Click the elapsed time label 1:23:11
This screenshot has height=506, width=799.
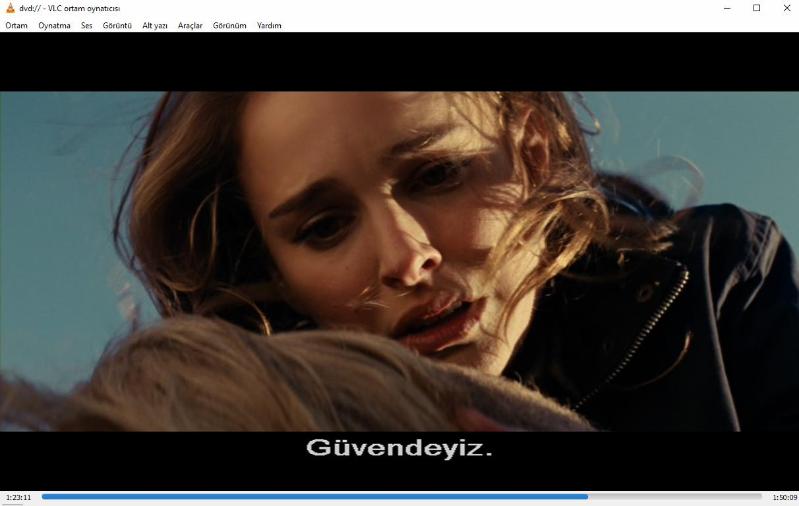(x=18, y=497)
